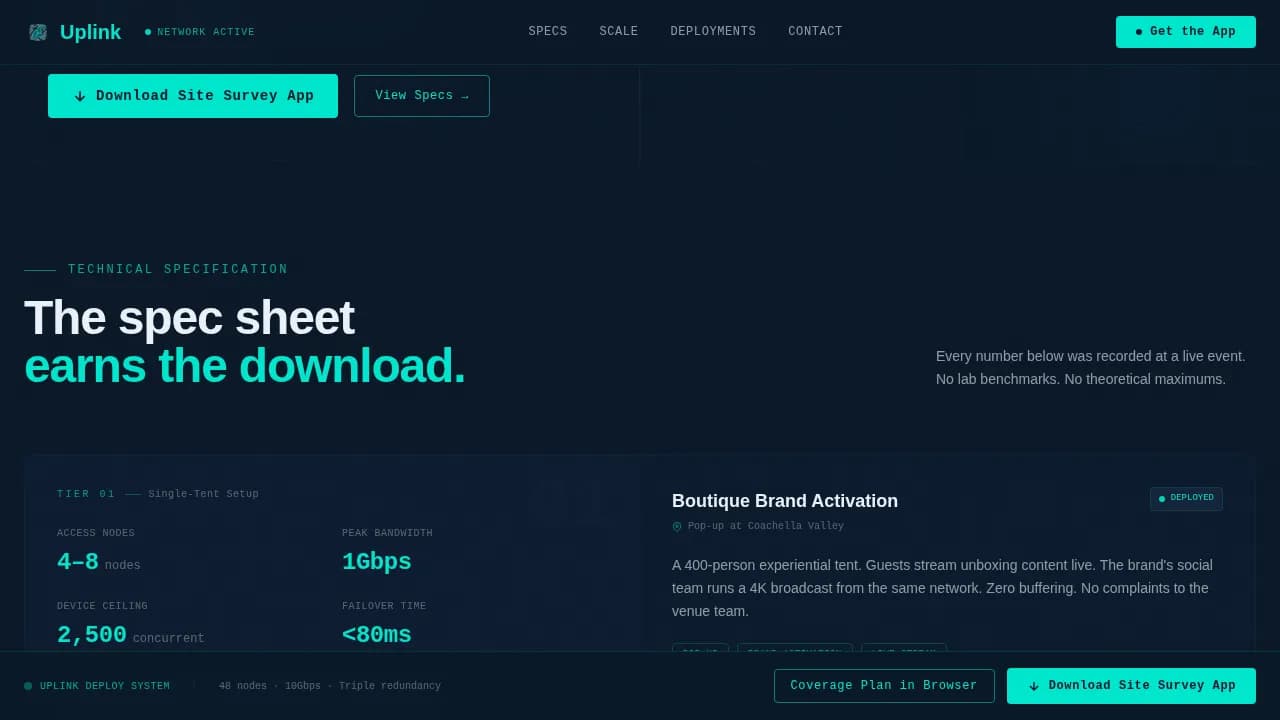Click the Failover Time <80ms value
The image size is (1280, 720).
[377, 635]
